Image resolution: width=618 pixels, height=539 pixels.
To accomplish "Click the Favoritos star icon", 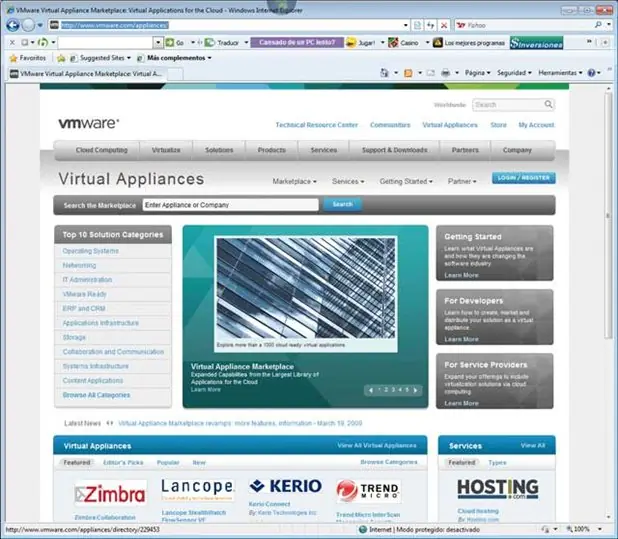I will [x=13, y=58].
